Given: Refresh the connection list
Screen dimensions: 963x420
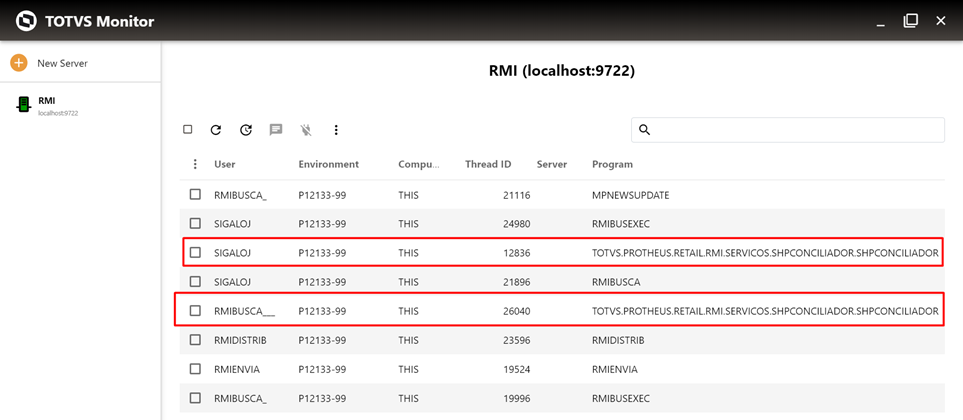Looking at the screenshot, I should [216, 130].
